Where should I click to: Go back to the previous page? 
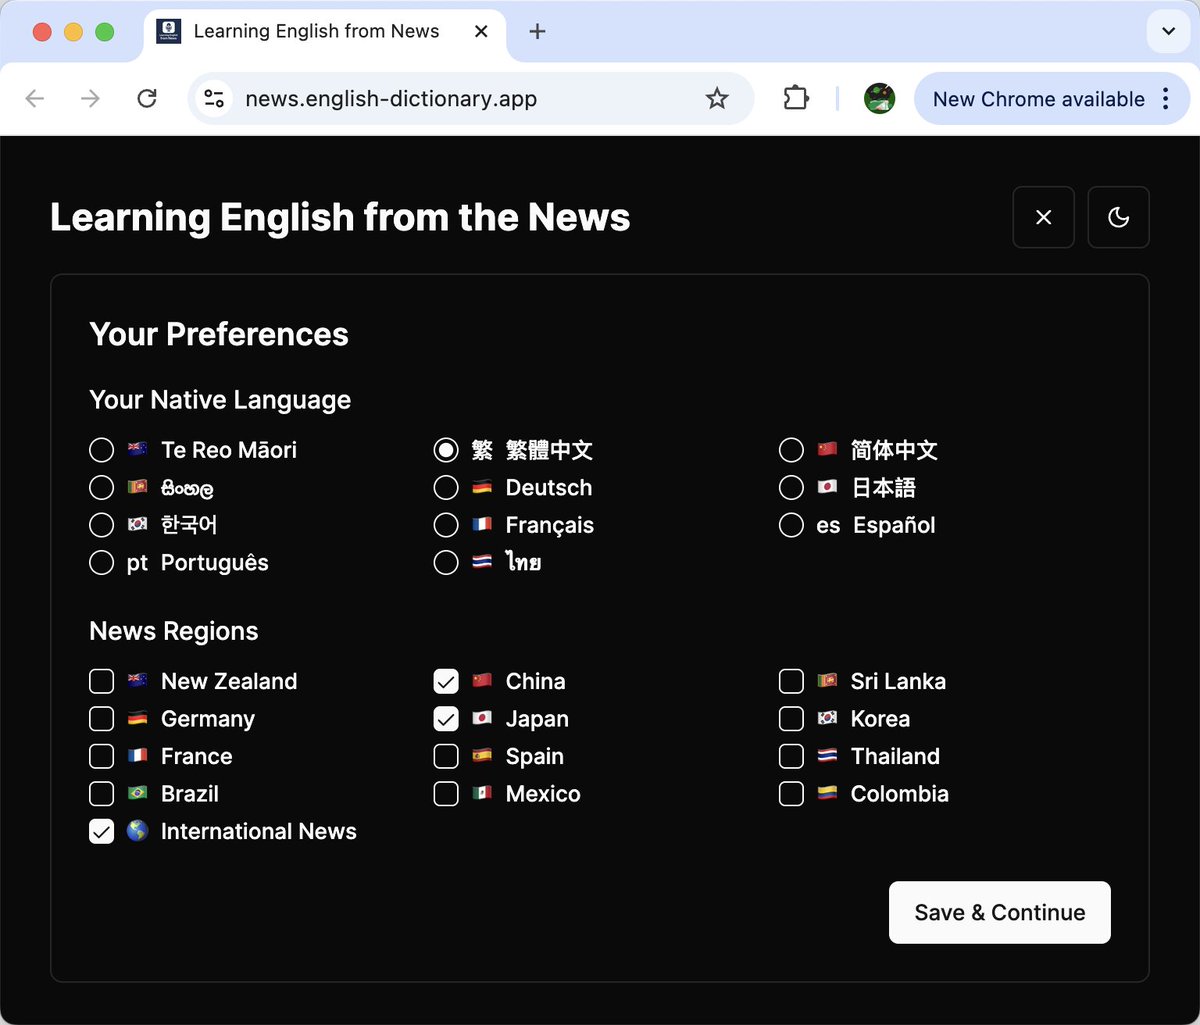[35, 98]
